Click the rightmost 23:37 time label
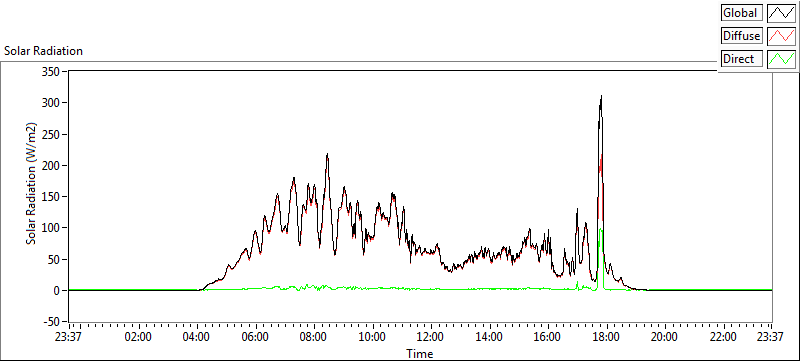The image size is (800, 361). (x=771, y=337)
